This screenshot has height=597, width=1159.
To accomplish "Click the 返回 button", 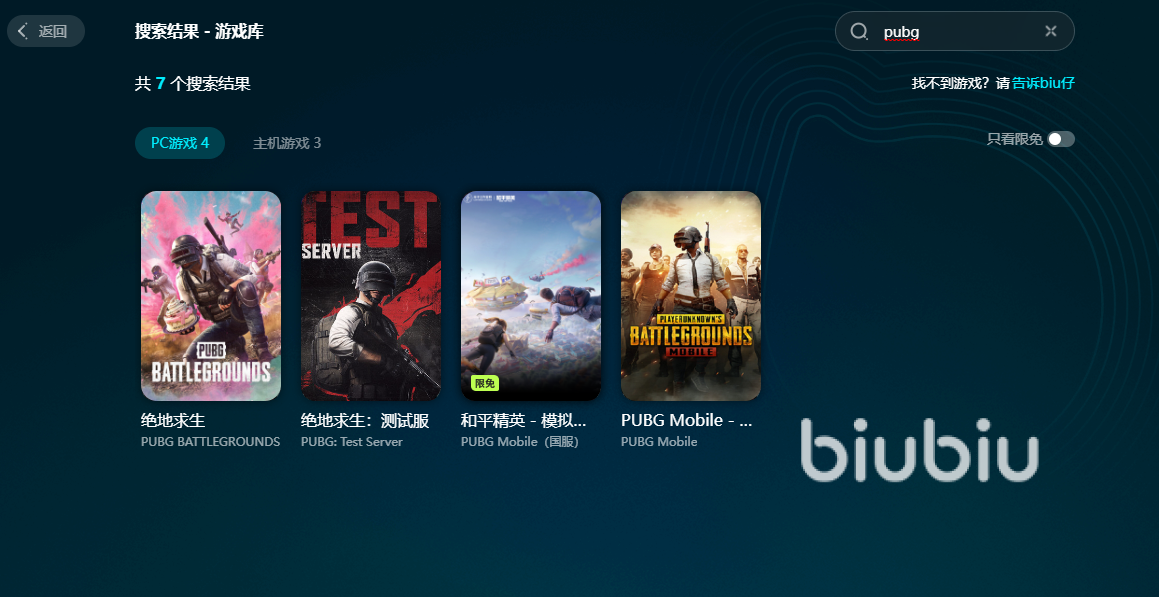I will pyautogui.click(x=46, y=31).
